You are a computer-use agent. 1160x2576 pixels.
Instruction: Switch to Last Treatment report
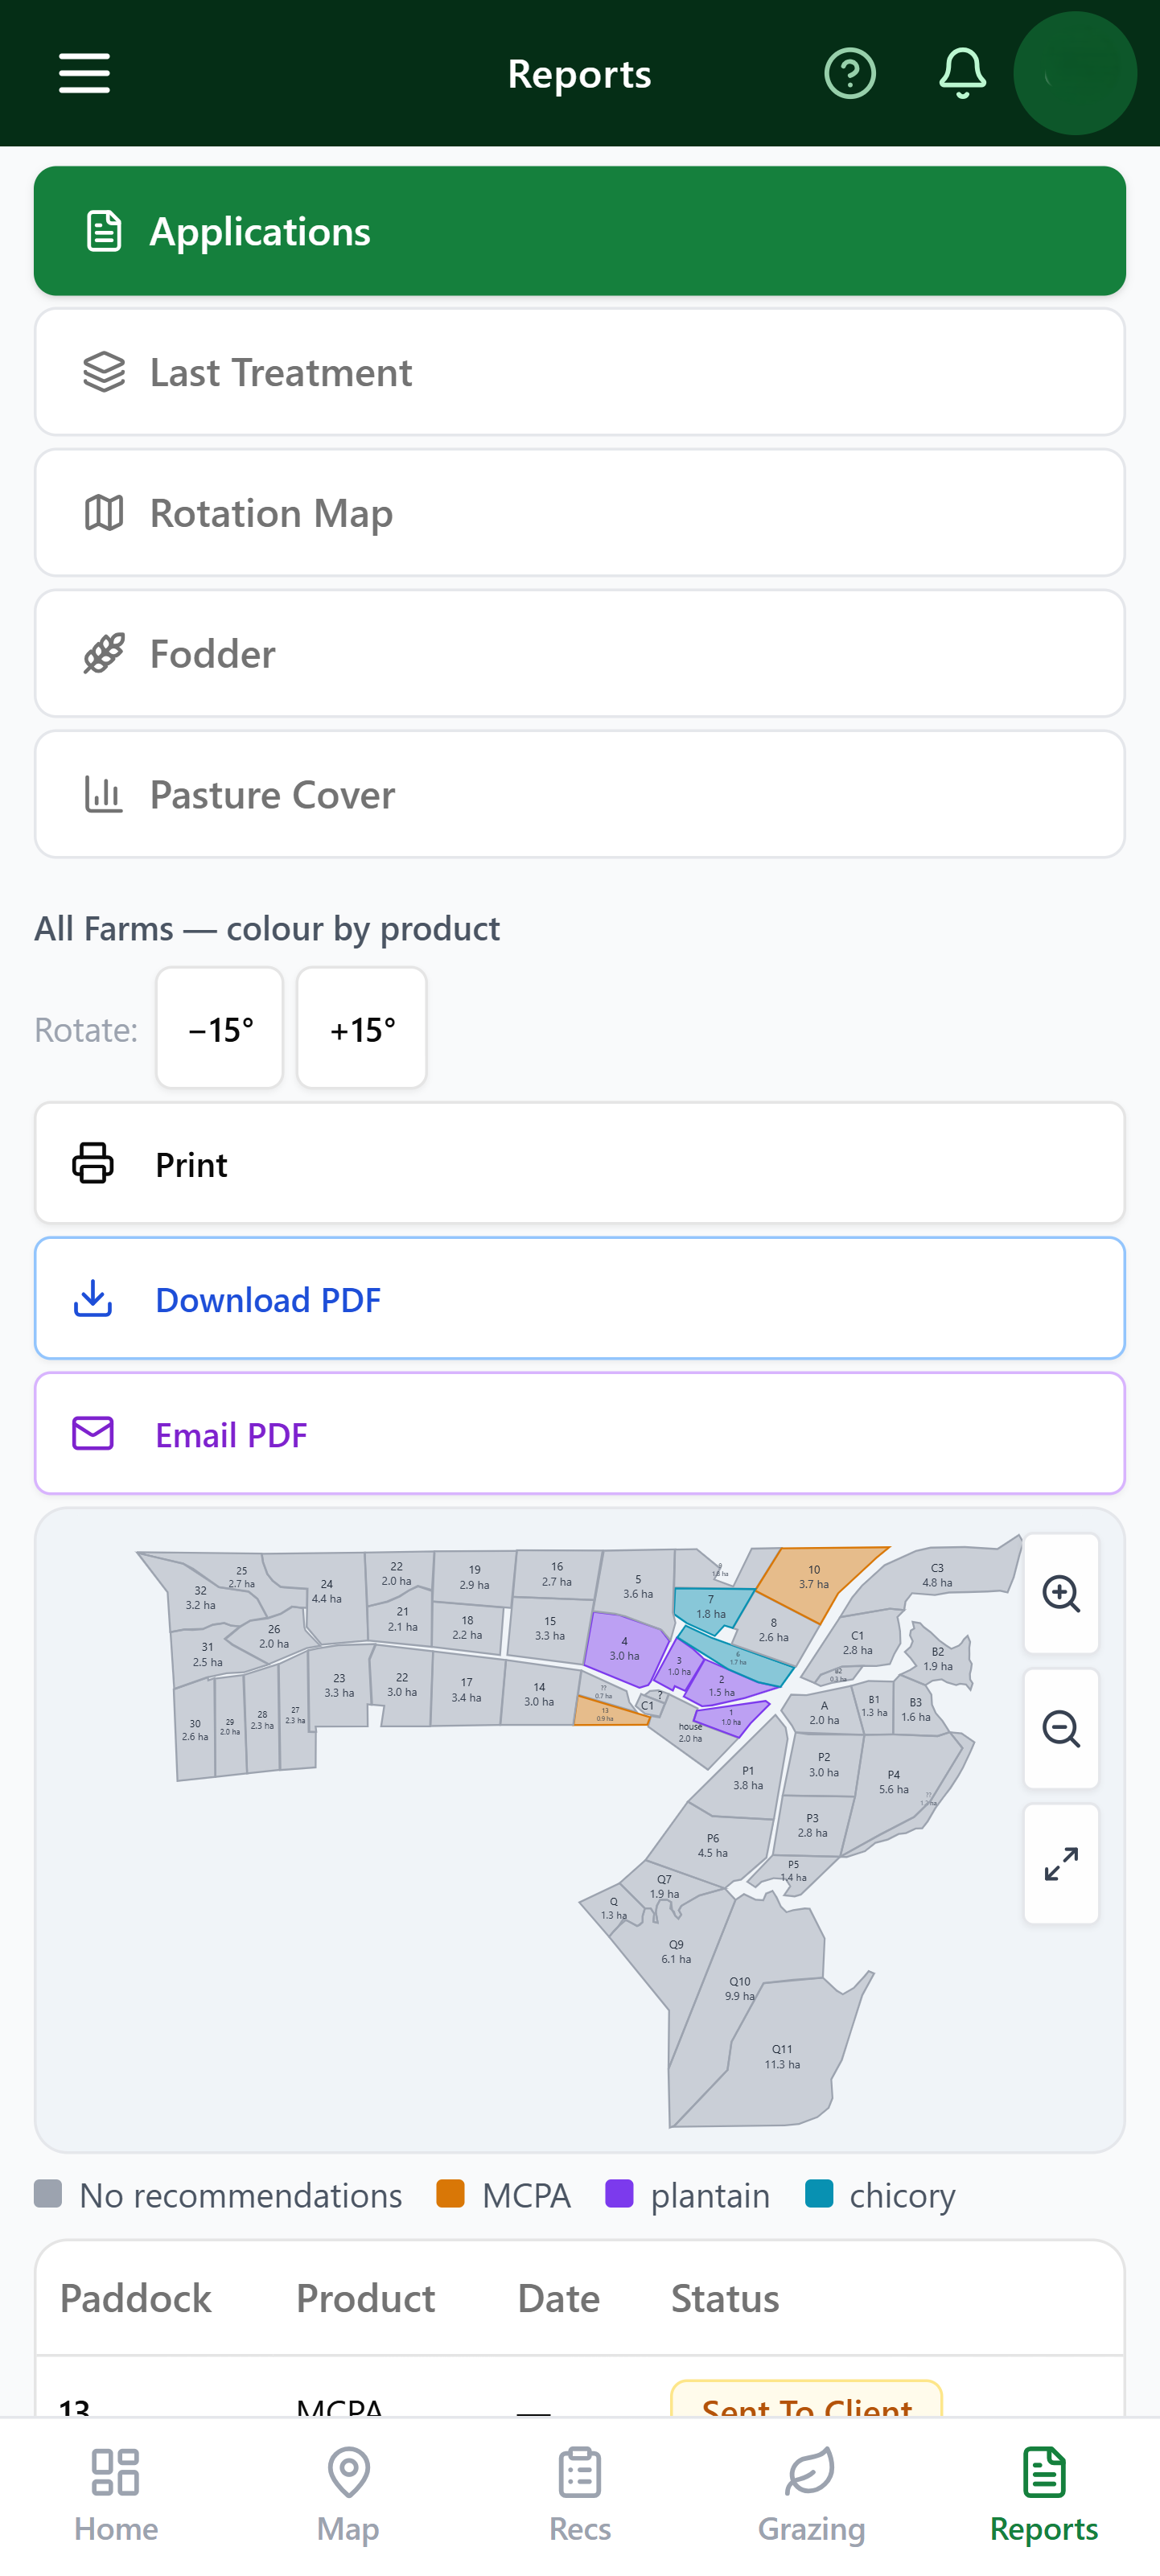[x=580, y=372]
